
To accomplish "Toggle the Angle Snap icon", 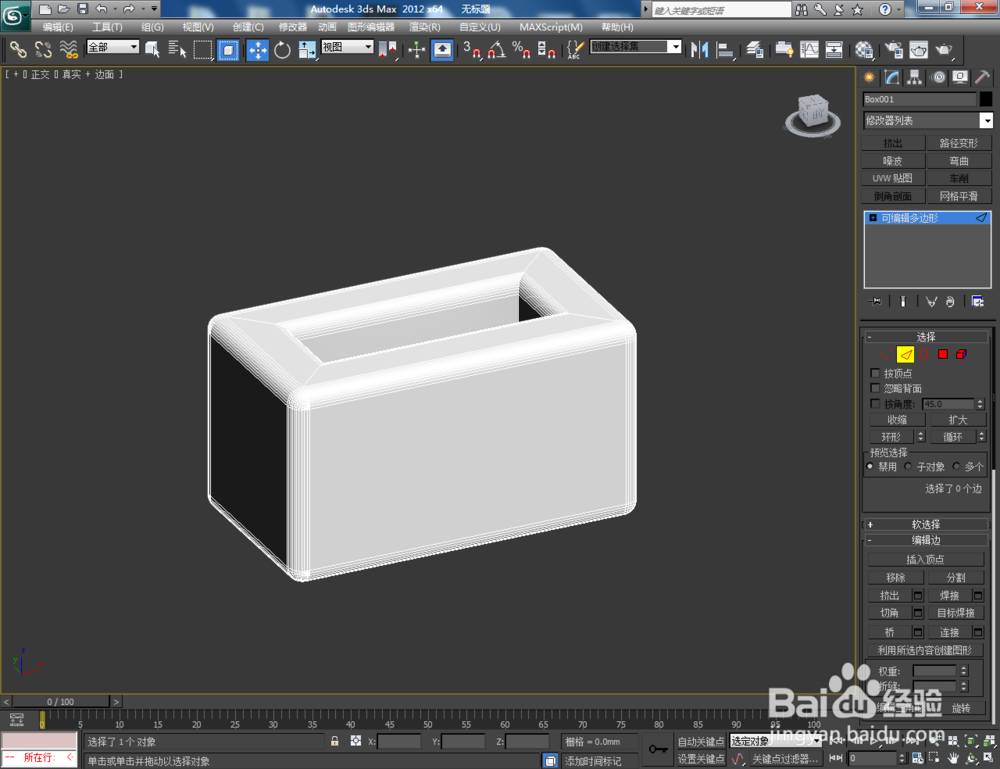I will tap(497, 49).
